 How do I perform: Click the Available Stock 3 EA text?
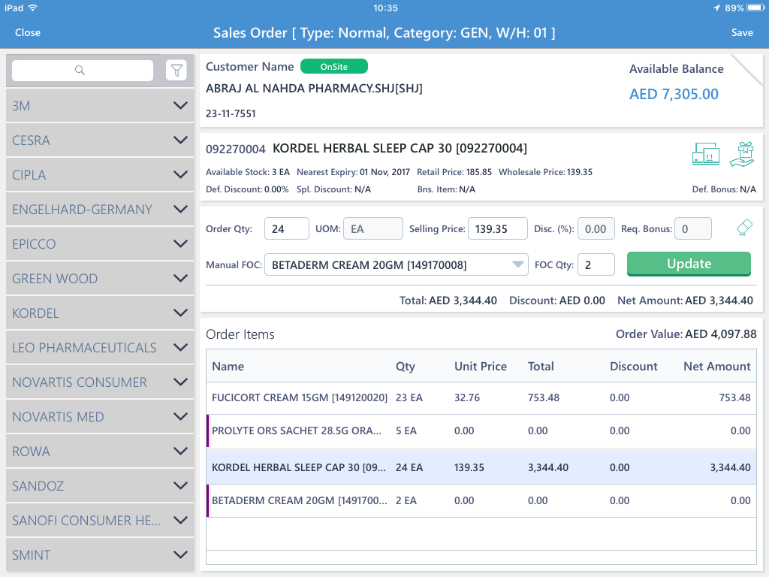247,172
